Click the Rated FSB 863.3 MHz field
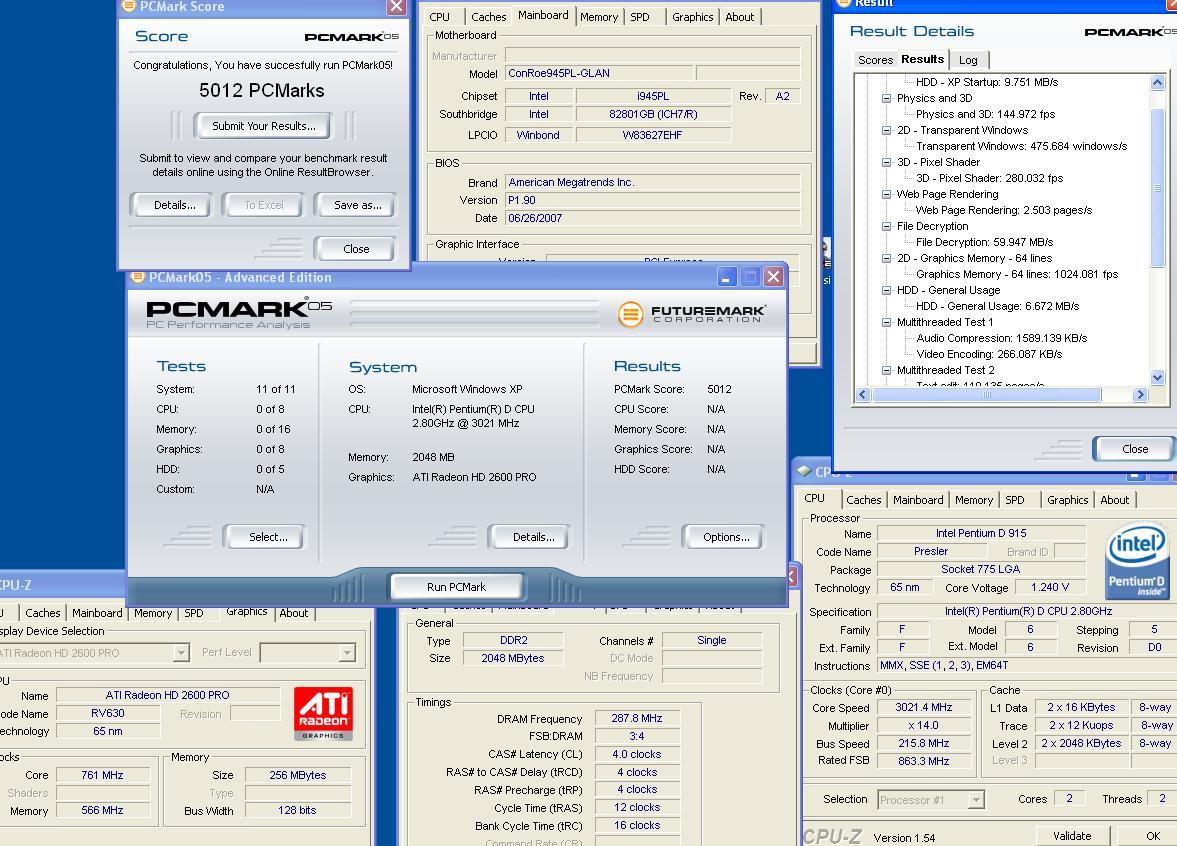 point(923,761)
